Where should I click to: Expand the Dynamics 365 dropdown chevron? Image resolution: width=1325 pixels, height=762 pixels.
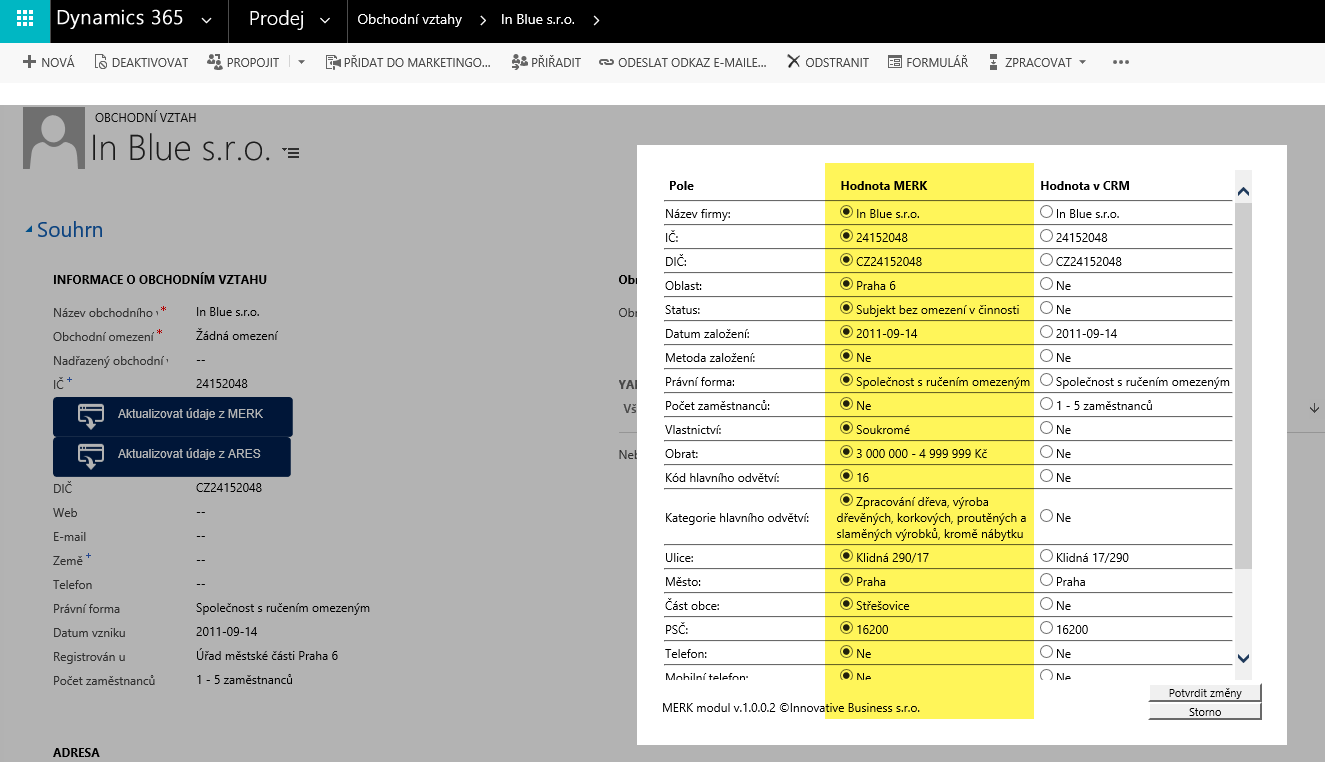pos(206,21)
